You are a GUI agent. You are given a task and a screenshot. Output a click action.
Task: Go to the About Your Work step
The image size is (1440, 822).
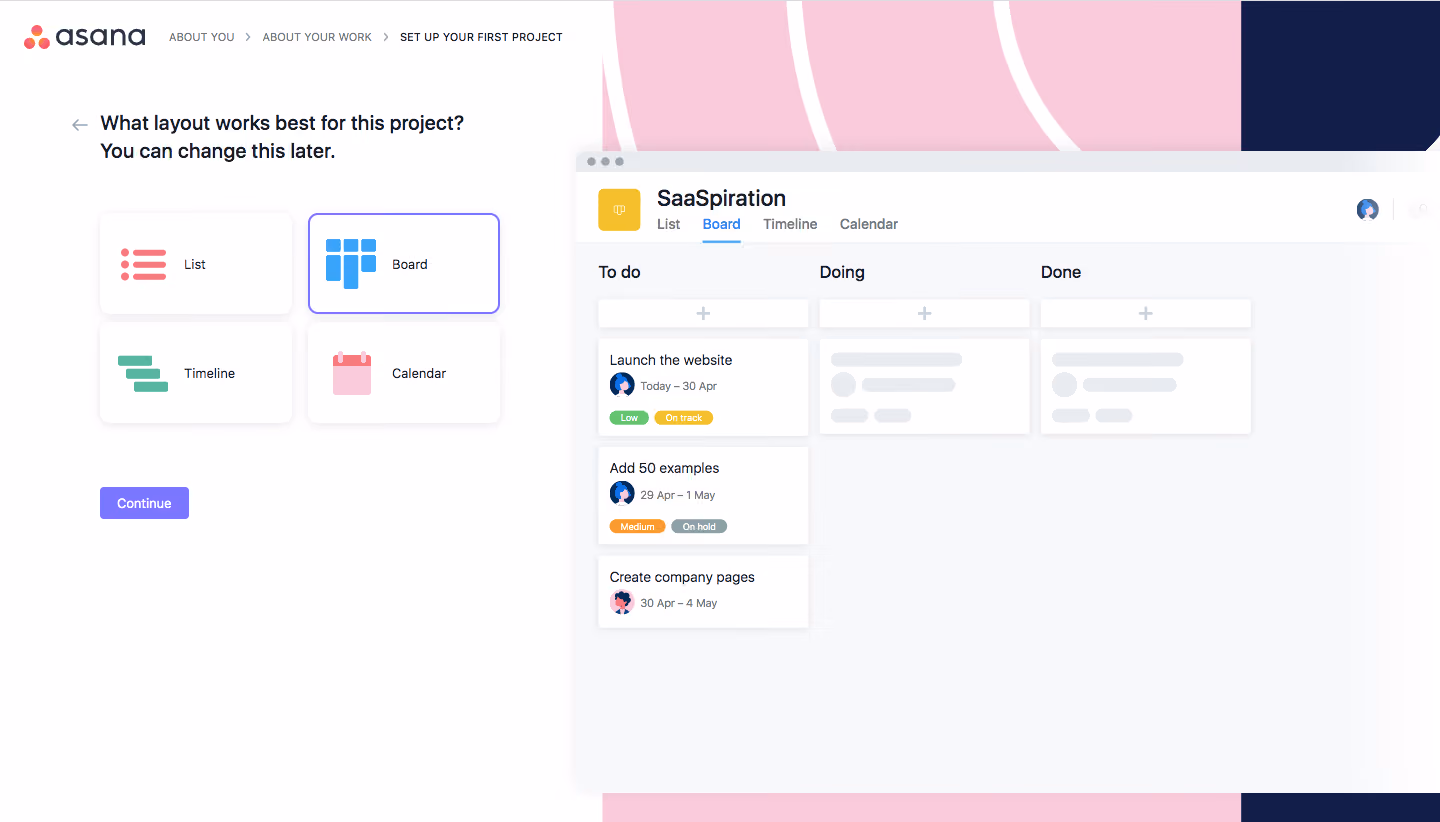click(317, 37)
